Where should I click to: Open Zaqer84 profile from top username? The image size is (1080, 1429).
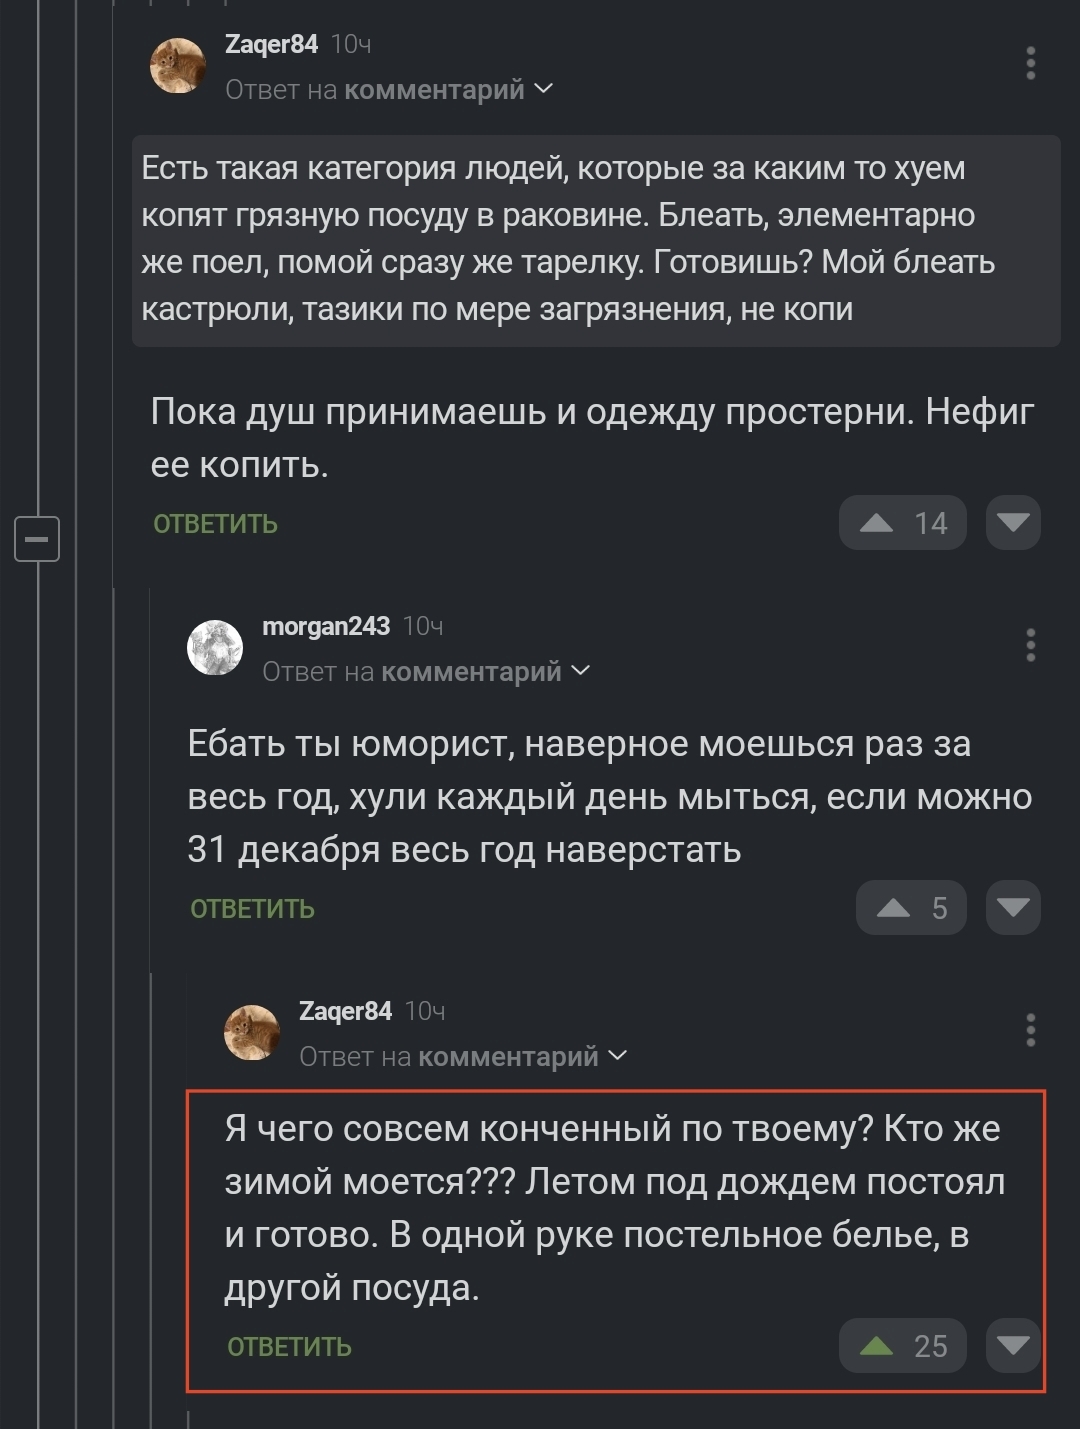point(271,44)
